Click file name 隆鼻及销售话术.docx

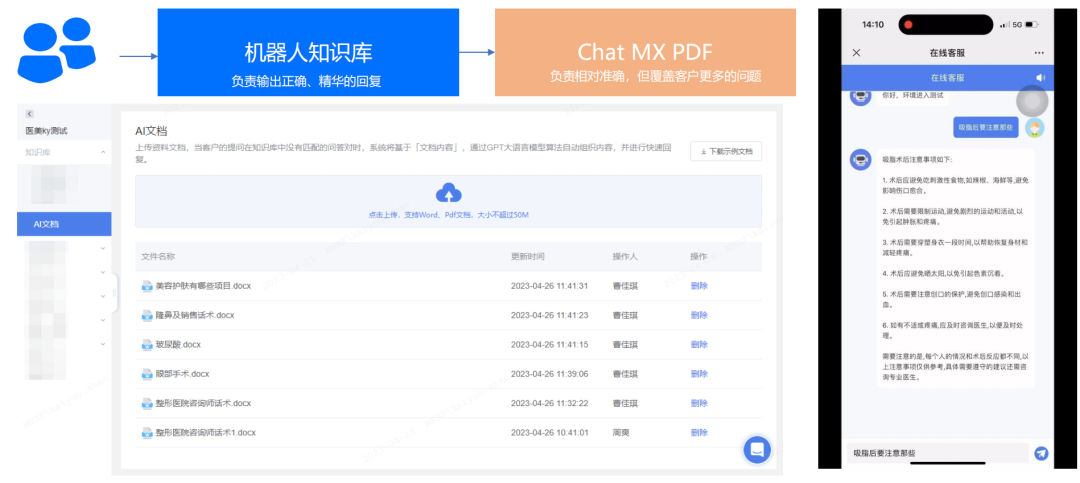point(195,316)
